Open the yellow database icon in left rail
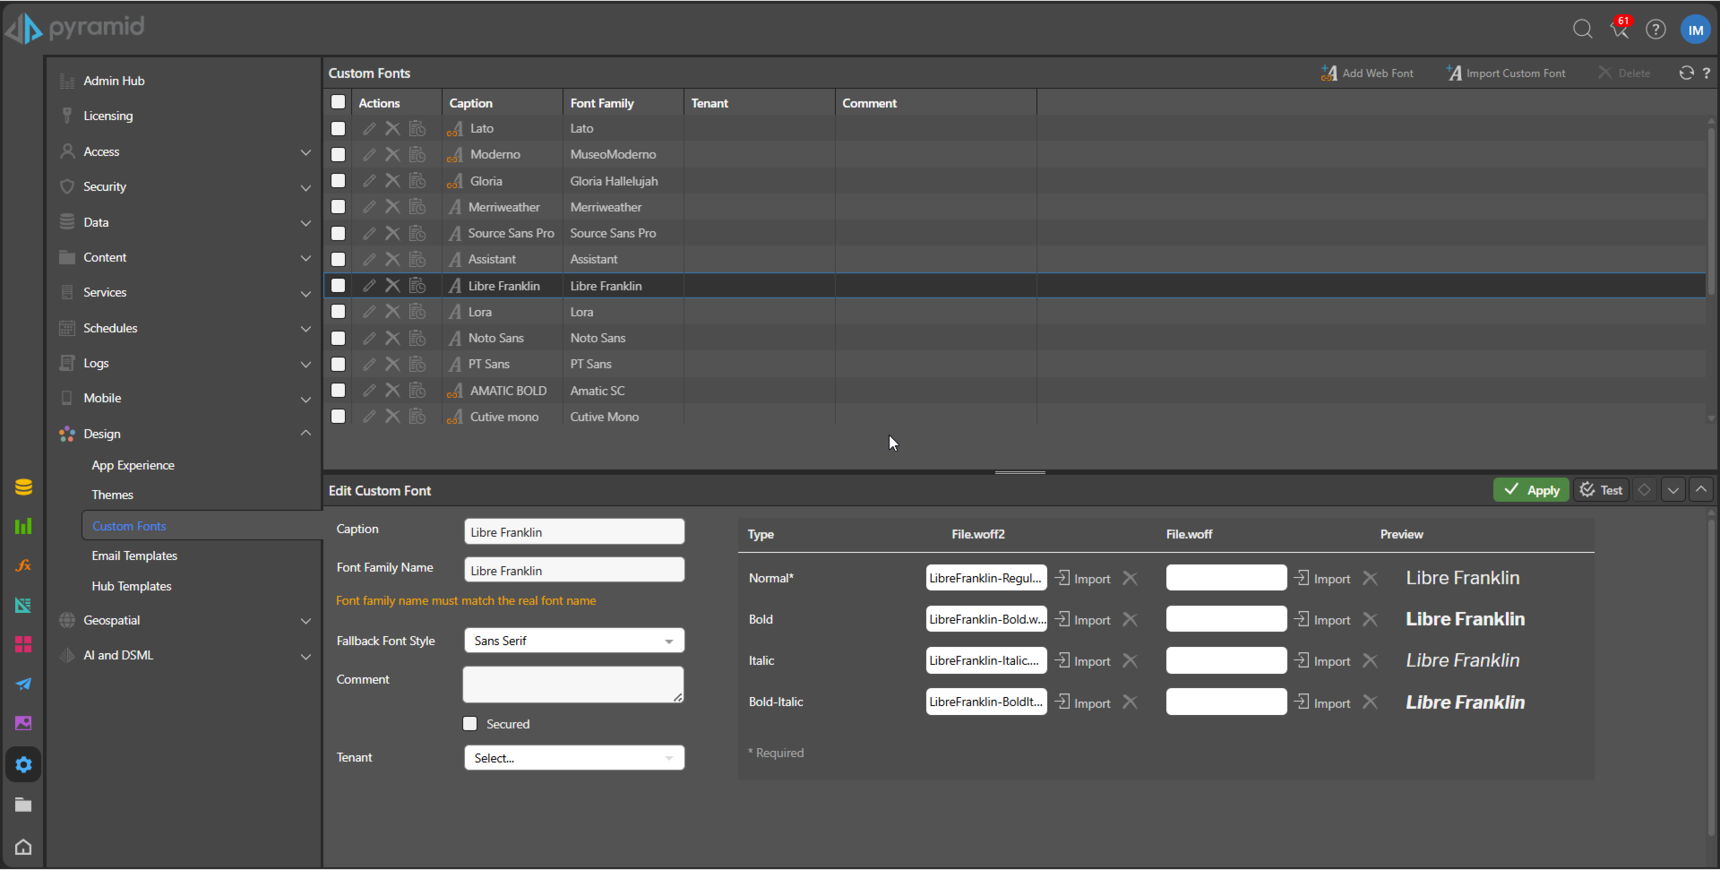This screenshot has height=870, width=1720. tap(23, 487)
